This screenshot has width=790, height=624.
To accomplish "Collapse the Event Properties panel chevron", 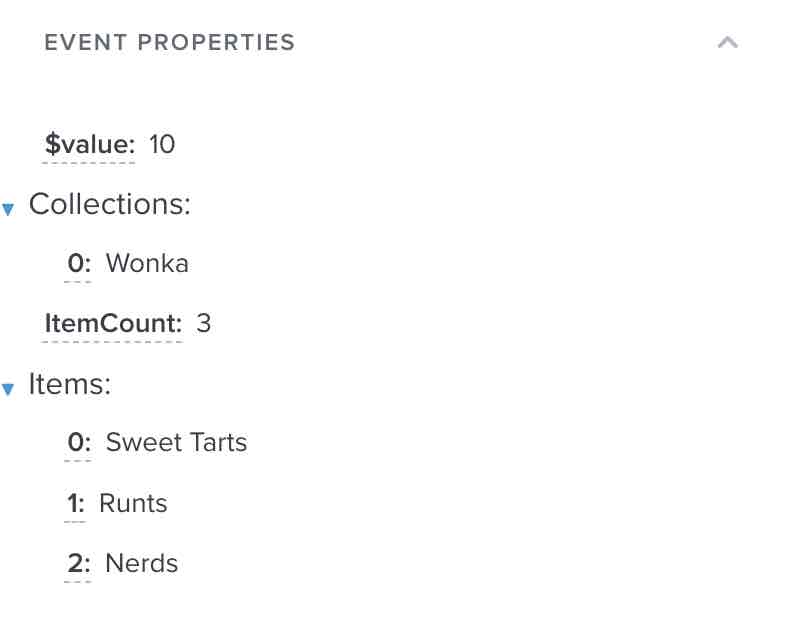I will (x=727, y=43).
